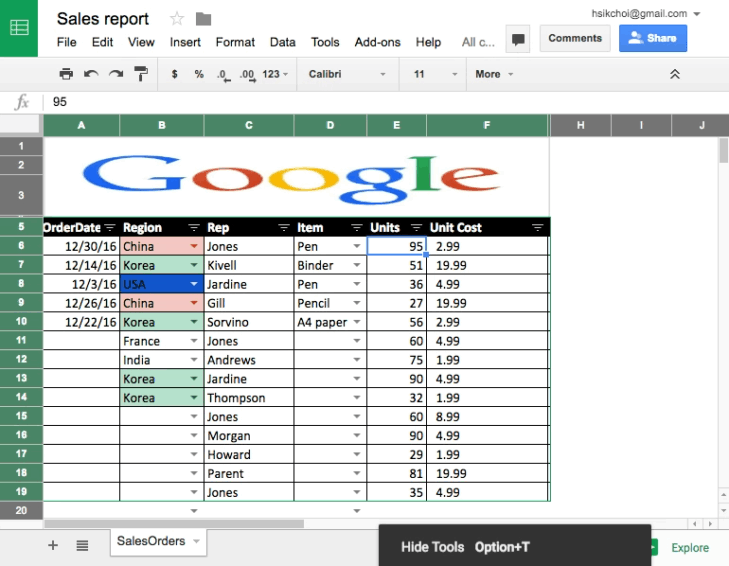The width and height of the screenshot is (729, 566).
Task: Open Item column filter icon
Action: [x=357, y=228]
